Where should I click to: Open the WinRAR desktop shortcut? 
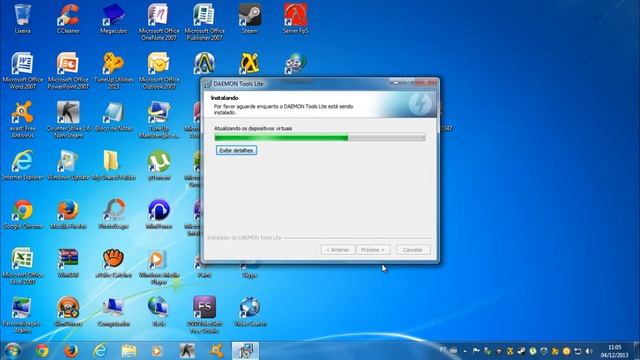coord(68,263)
